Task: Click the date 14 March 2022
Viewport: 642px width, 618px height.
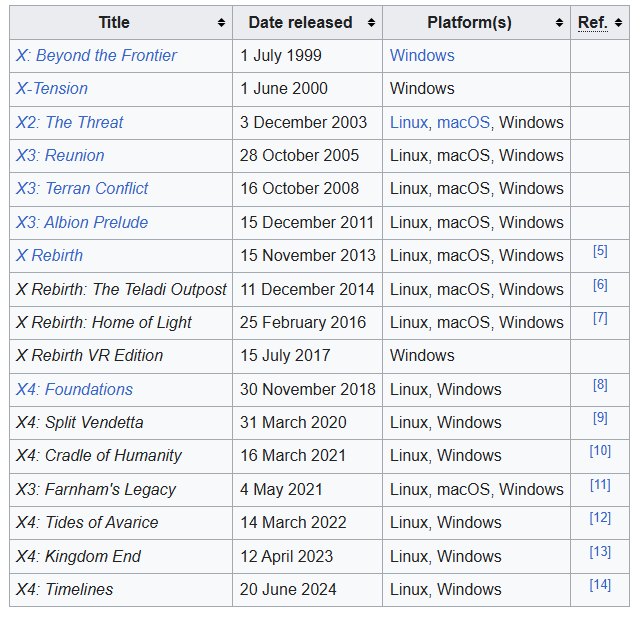Action: (x=293, y=523)
